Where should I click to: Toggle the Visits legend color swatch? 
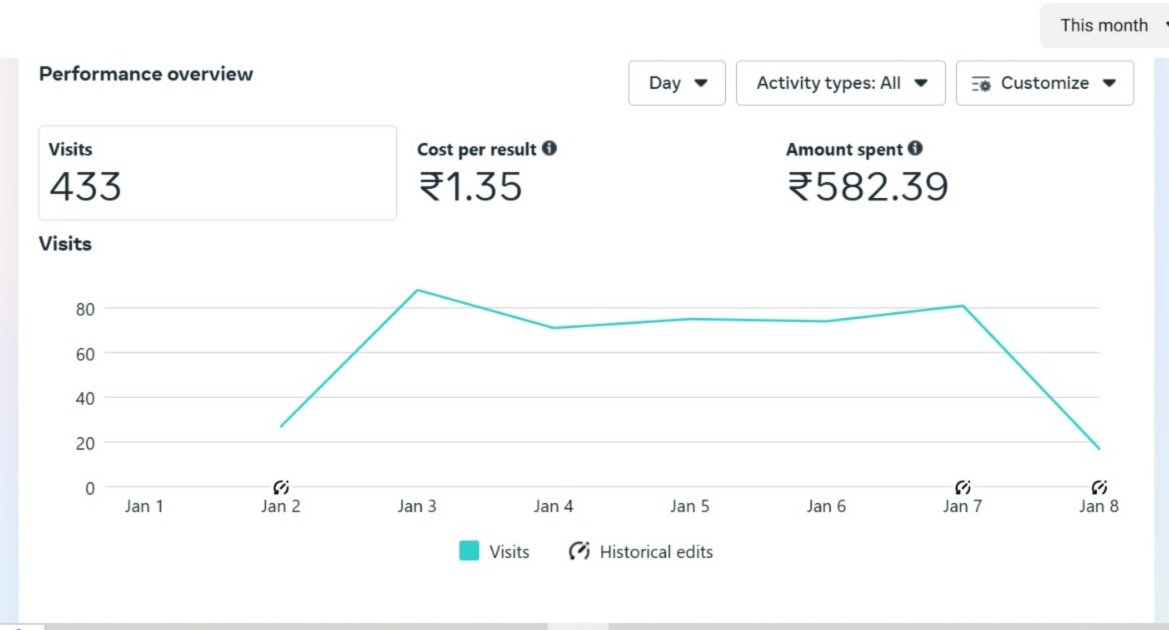coord(469,551)
